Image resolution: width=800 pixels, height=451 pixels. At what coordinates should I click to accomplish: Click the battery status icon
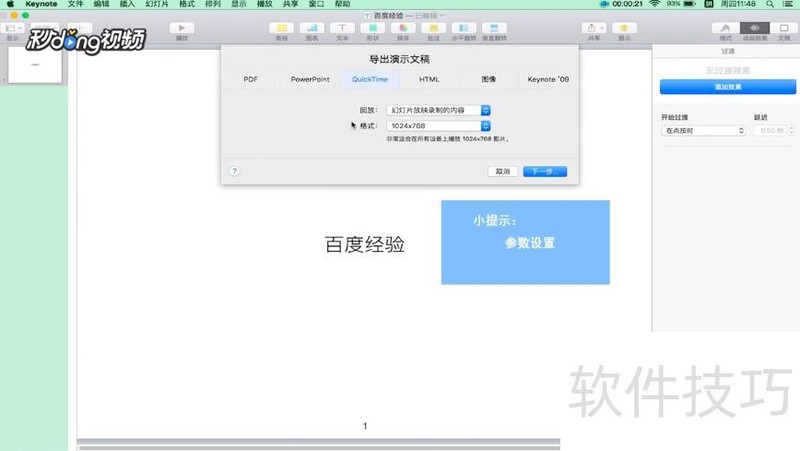click(689, 4)
